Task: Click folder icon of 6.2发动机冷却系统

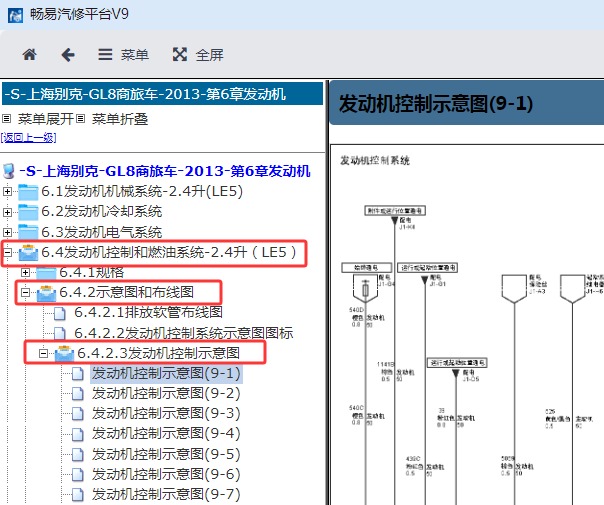Action: pos(28,212)
